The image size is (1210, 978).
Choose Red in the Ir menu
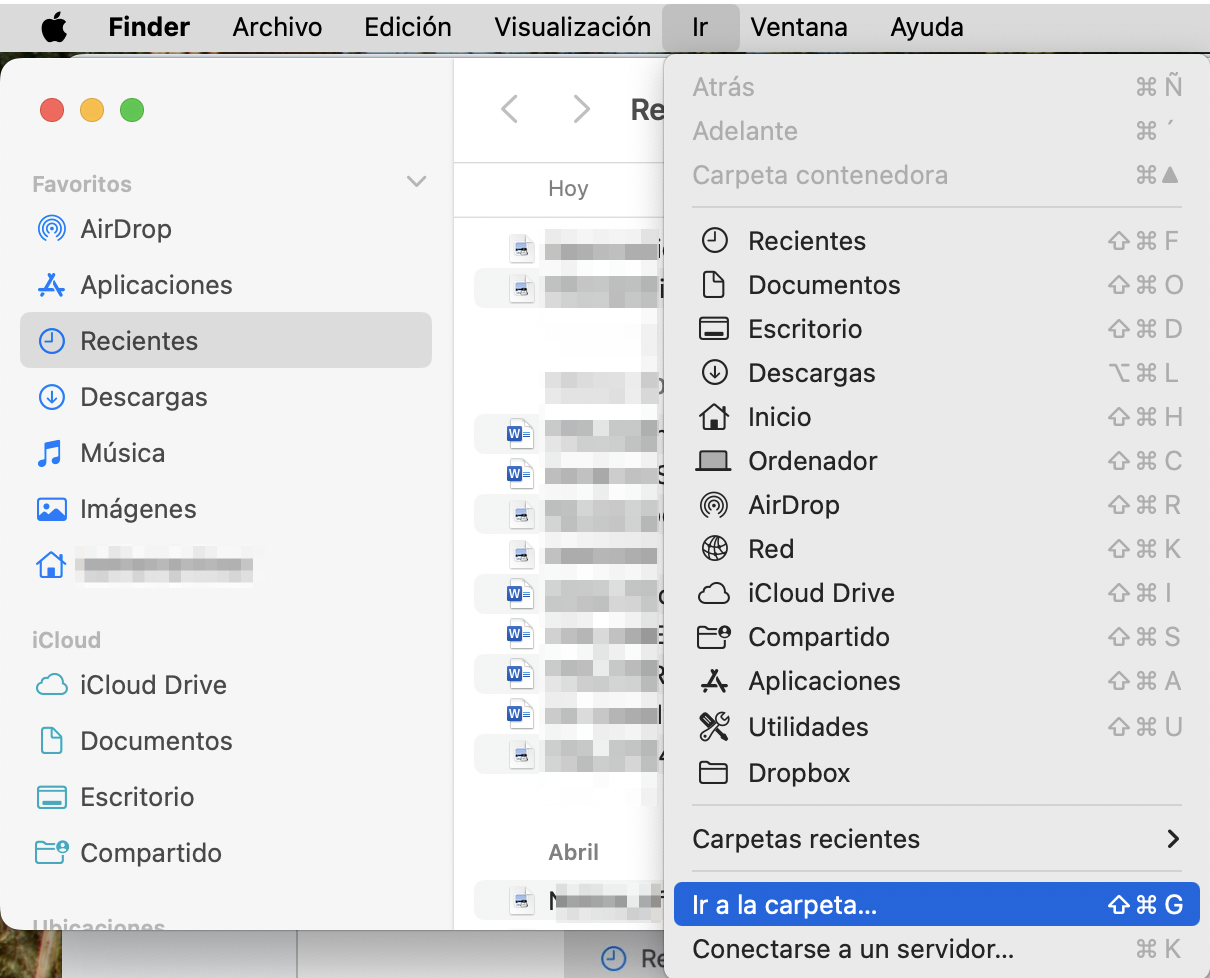[x=936, y=549]
